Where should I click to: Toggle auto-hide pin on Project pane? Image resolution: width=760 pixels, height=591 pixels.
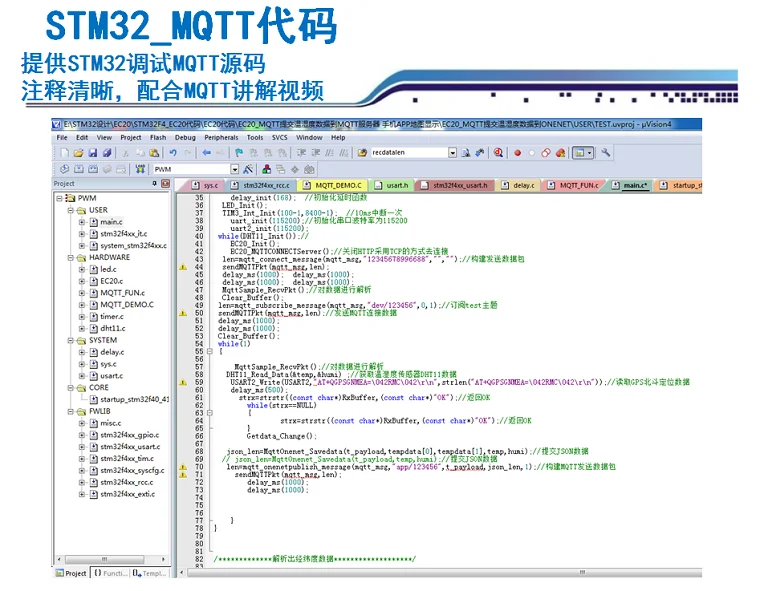pos(155,183)
